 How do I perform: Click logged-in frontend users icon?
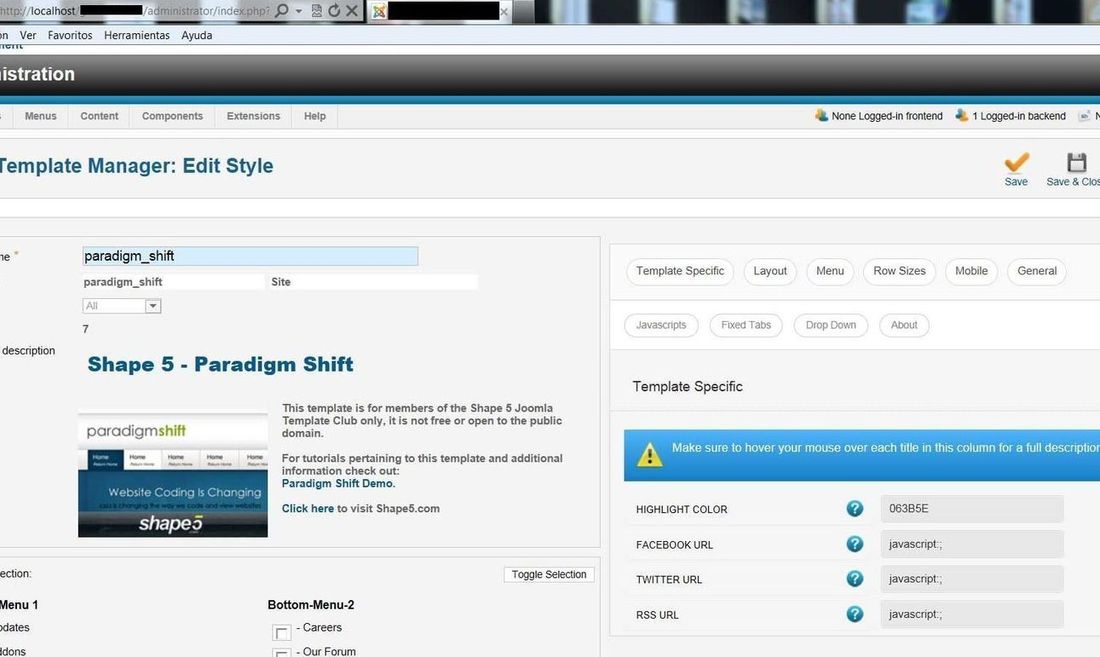click(821, 115)
